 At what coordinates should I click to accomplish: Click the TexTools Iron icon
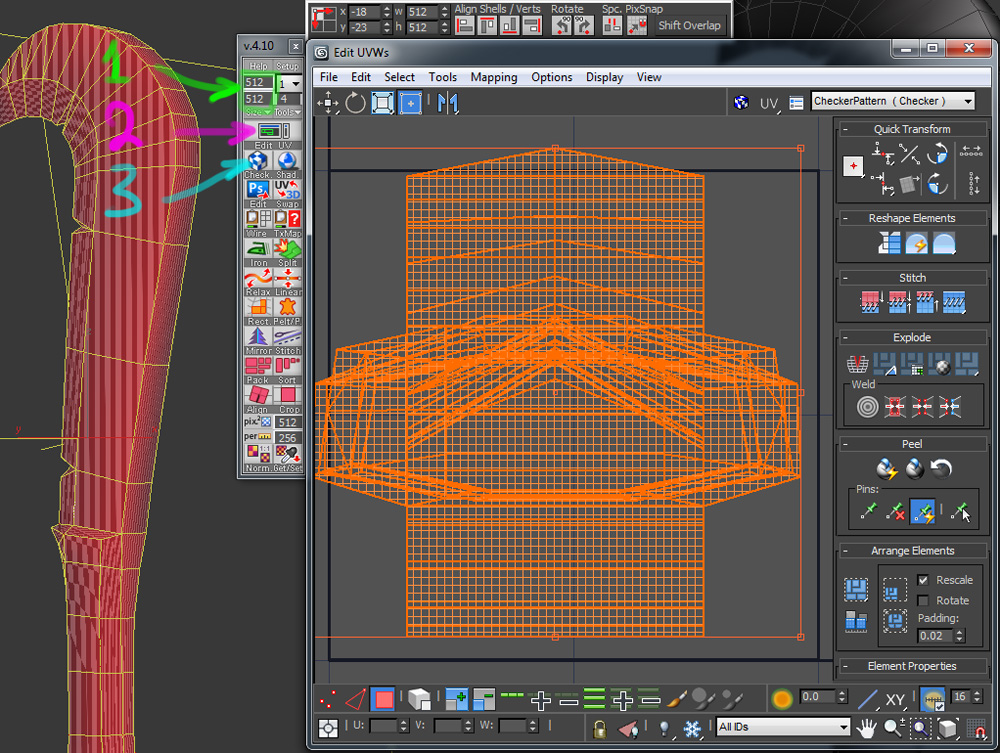(x=258, y=246)
